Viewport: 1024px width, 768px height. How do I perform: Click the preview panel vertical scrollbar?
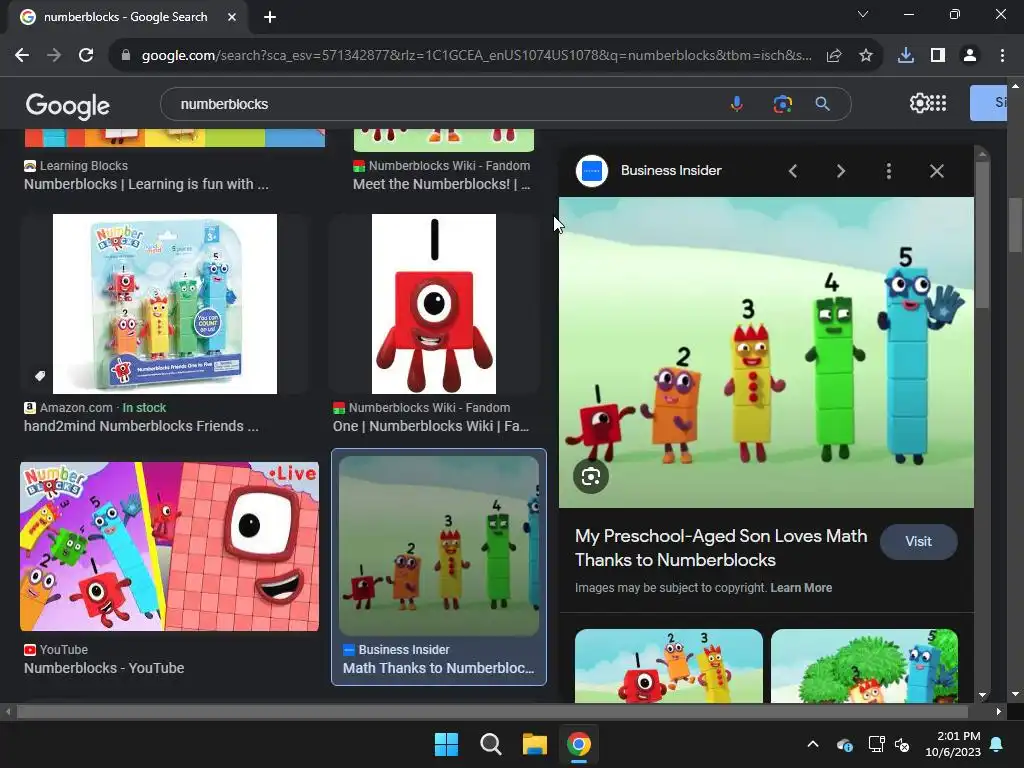click(982, 235)
